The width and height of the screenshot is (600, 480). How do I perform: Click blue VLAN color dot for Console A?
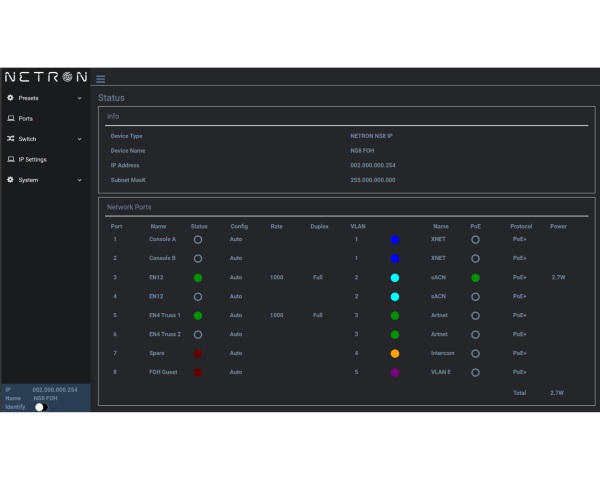pos(395,240)
